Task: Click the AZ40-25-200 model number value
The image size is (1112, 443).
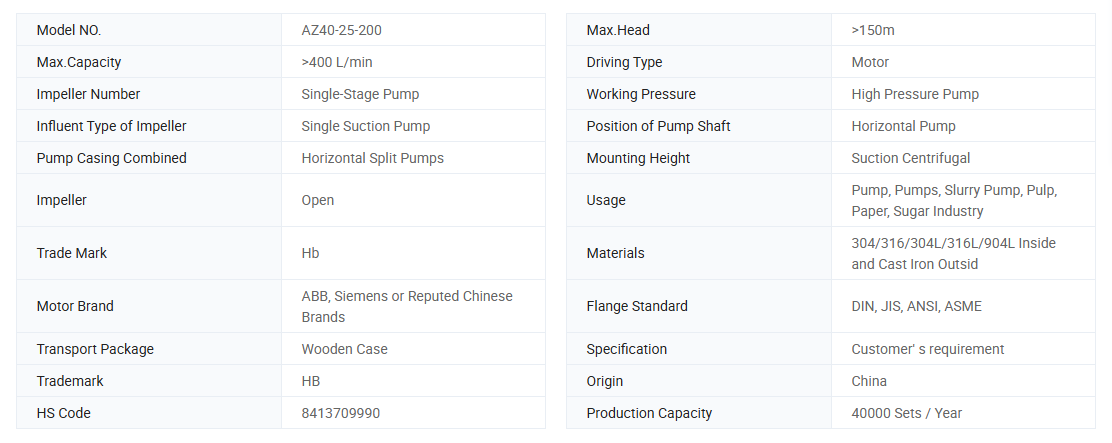Action: pyautogui.click(x=341, y=30)
